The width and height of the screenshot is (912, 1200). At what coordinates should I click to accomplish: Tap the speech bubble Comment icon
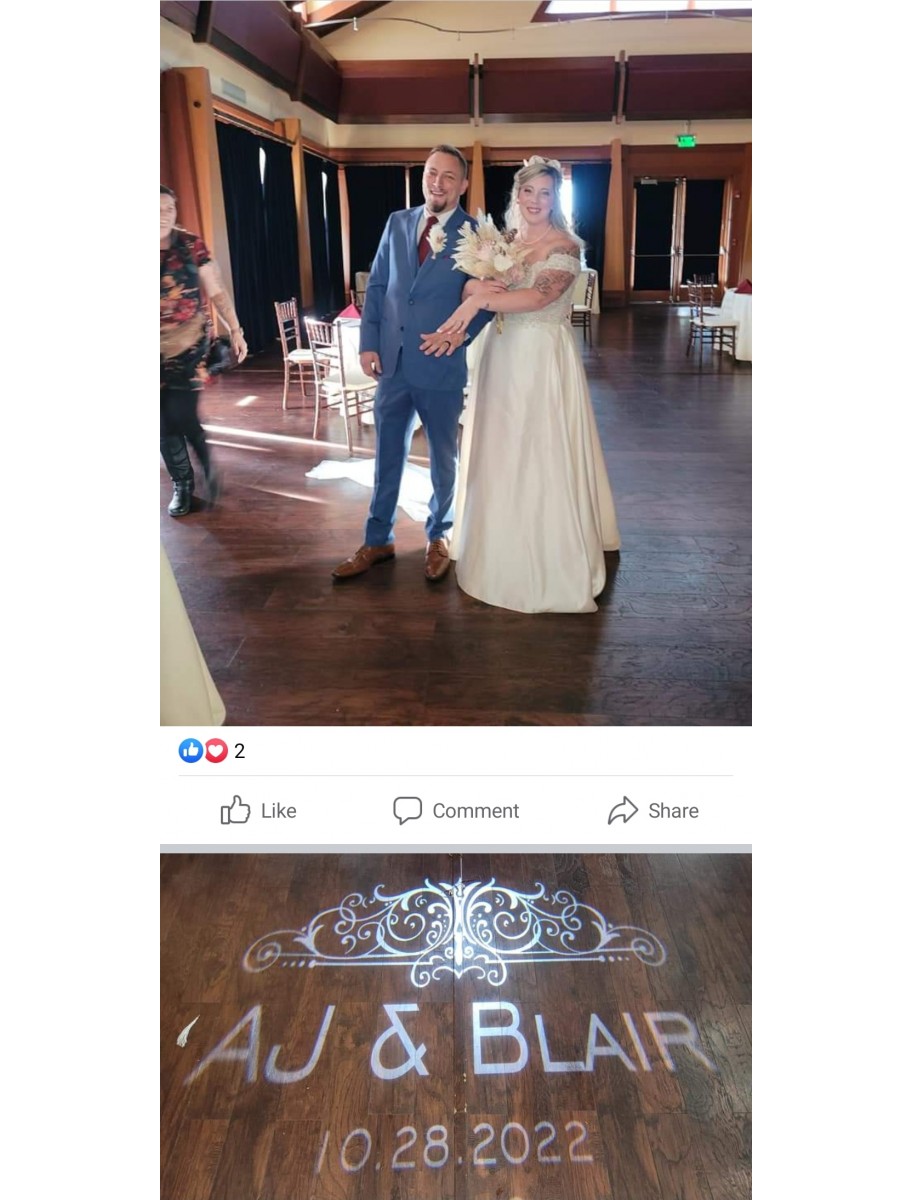click(407, 810)
